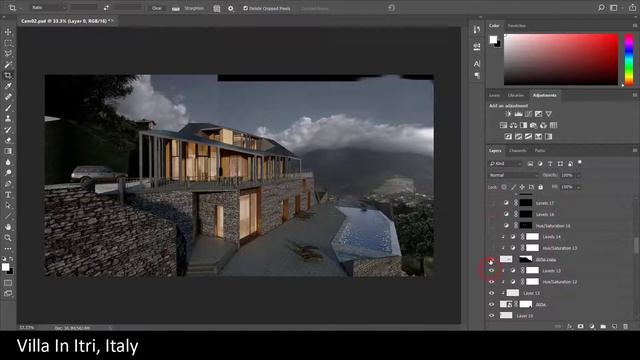Image resolution: width=640 pixels, height=360 pixels.
Task: Add a Photo Filter adjustment
Action: click(533, 125)
